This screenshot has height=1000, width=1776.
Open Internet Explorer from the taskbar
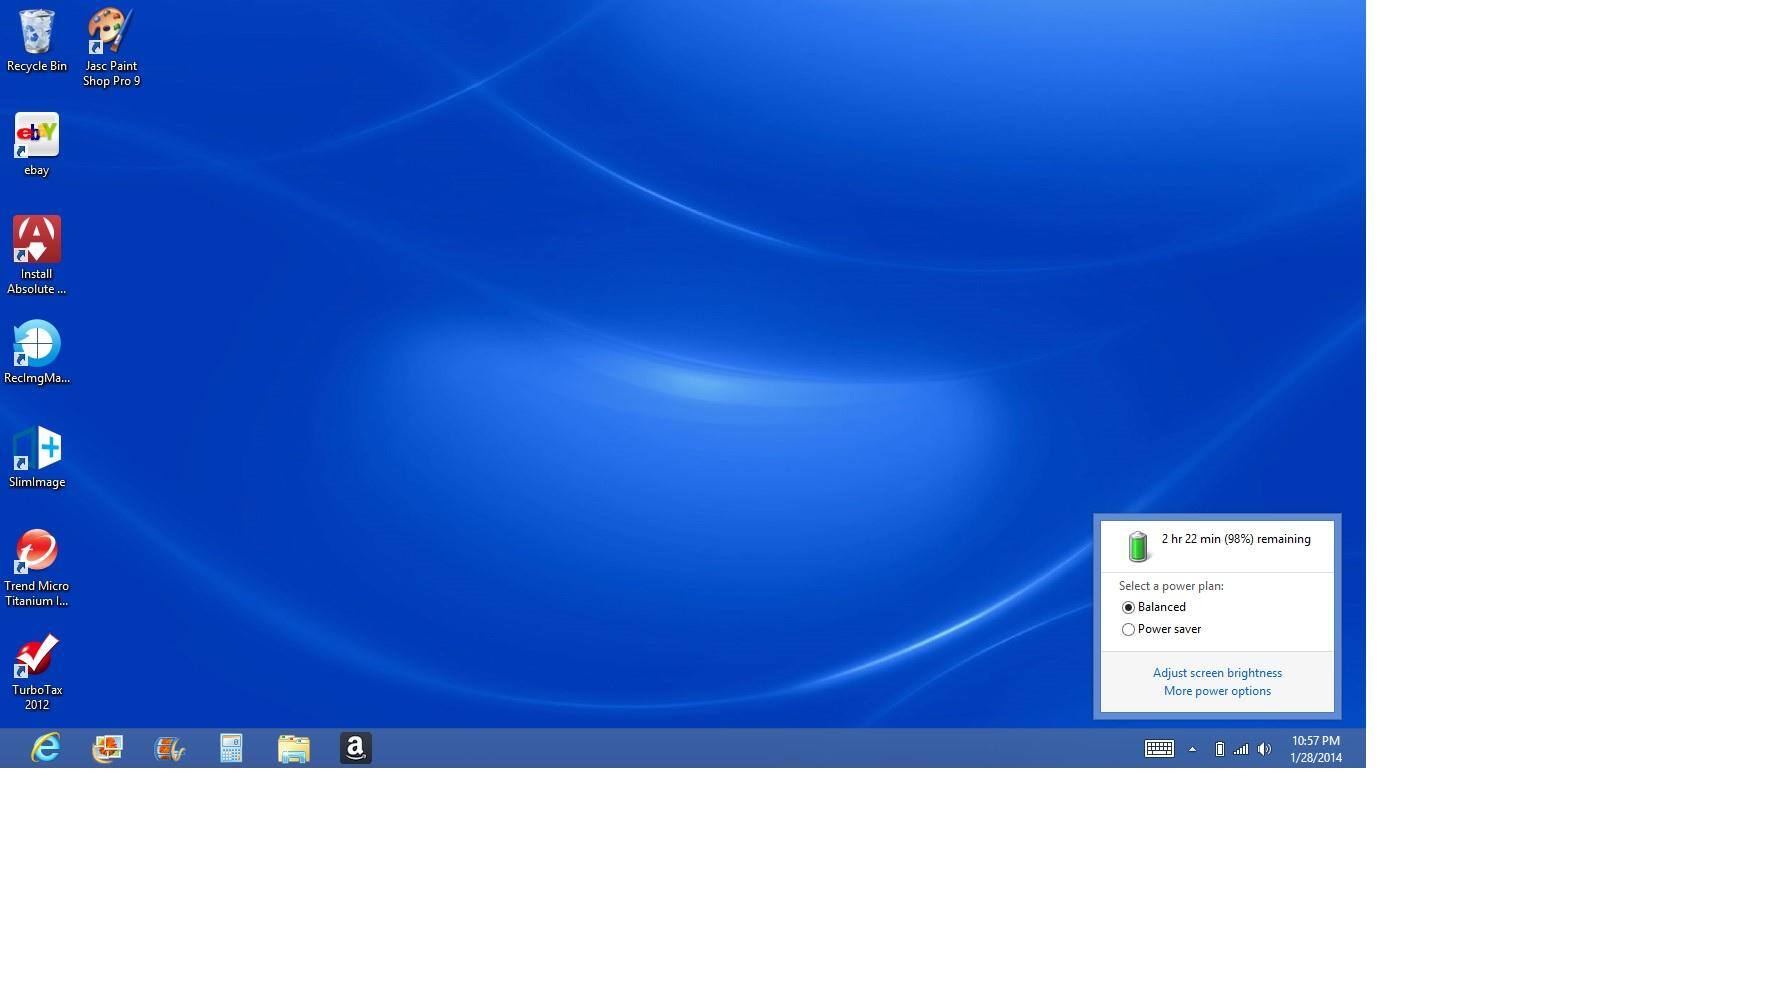(45, 748)
